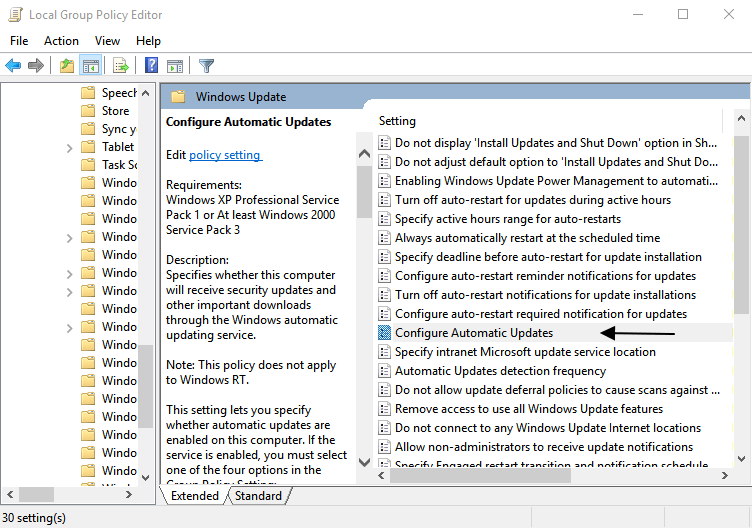Image resolution: width=752 pixels, height=528 pixels.
Task: Open Help using the blue question mark icon
Action: [151, 66]
